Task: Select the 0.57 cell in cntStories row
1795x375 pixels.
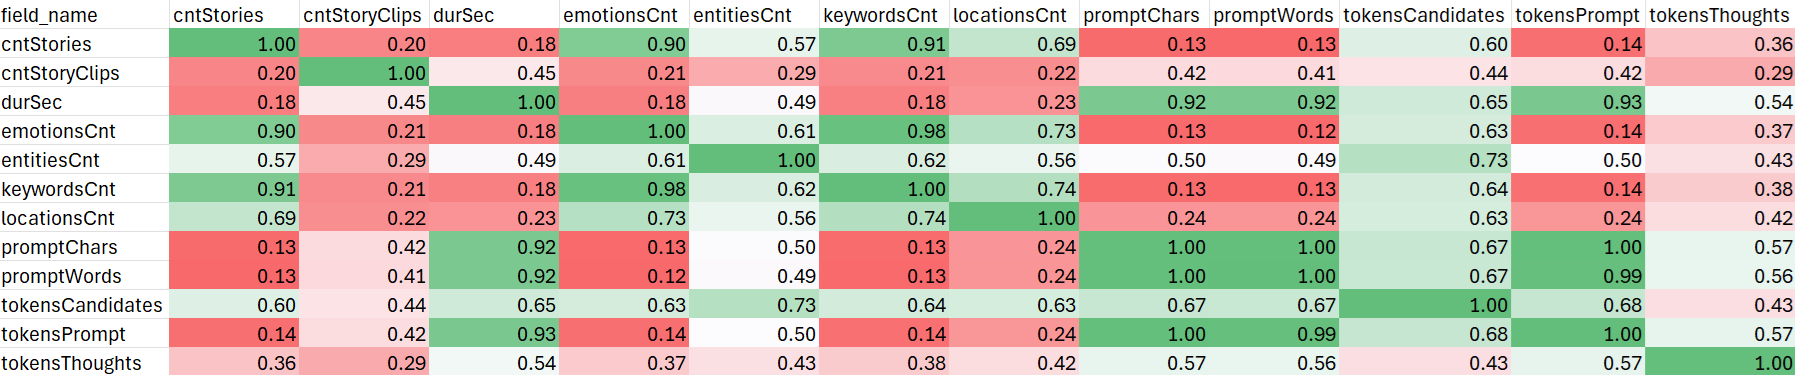Action: coord(754,44)
